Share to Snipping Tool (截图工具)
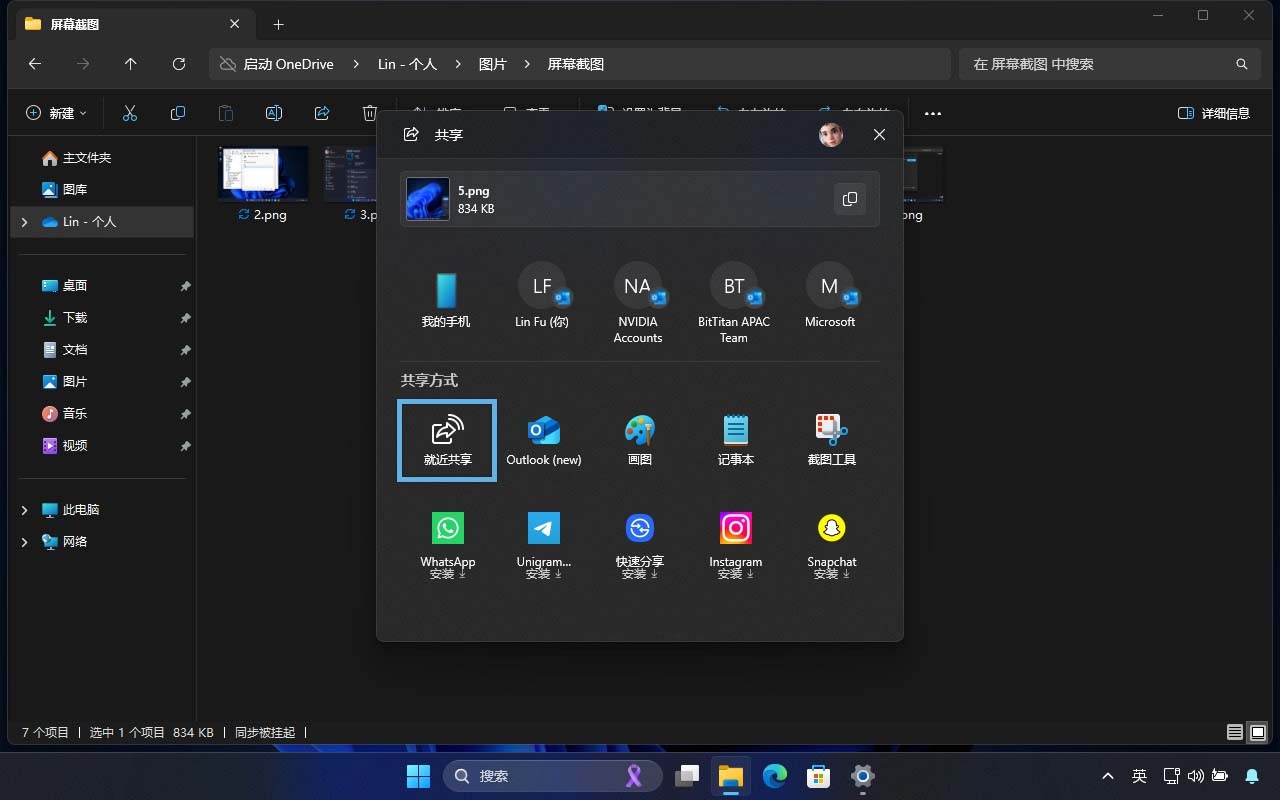The width and height of the screenshot is (1280, 800). [x=831, y=440]
